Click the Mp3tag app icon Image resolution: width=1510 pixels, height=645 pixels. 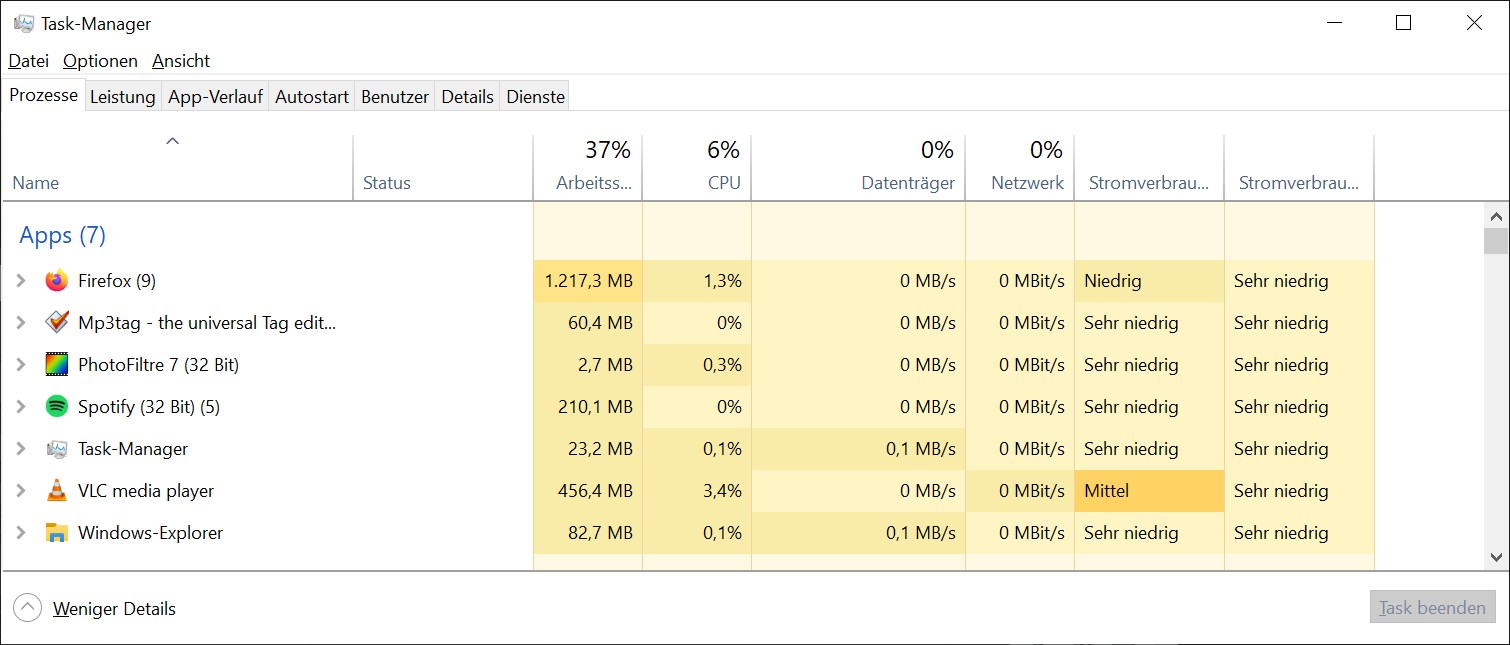(57, 323)
